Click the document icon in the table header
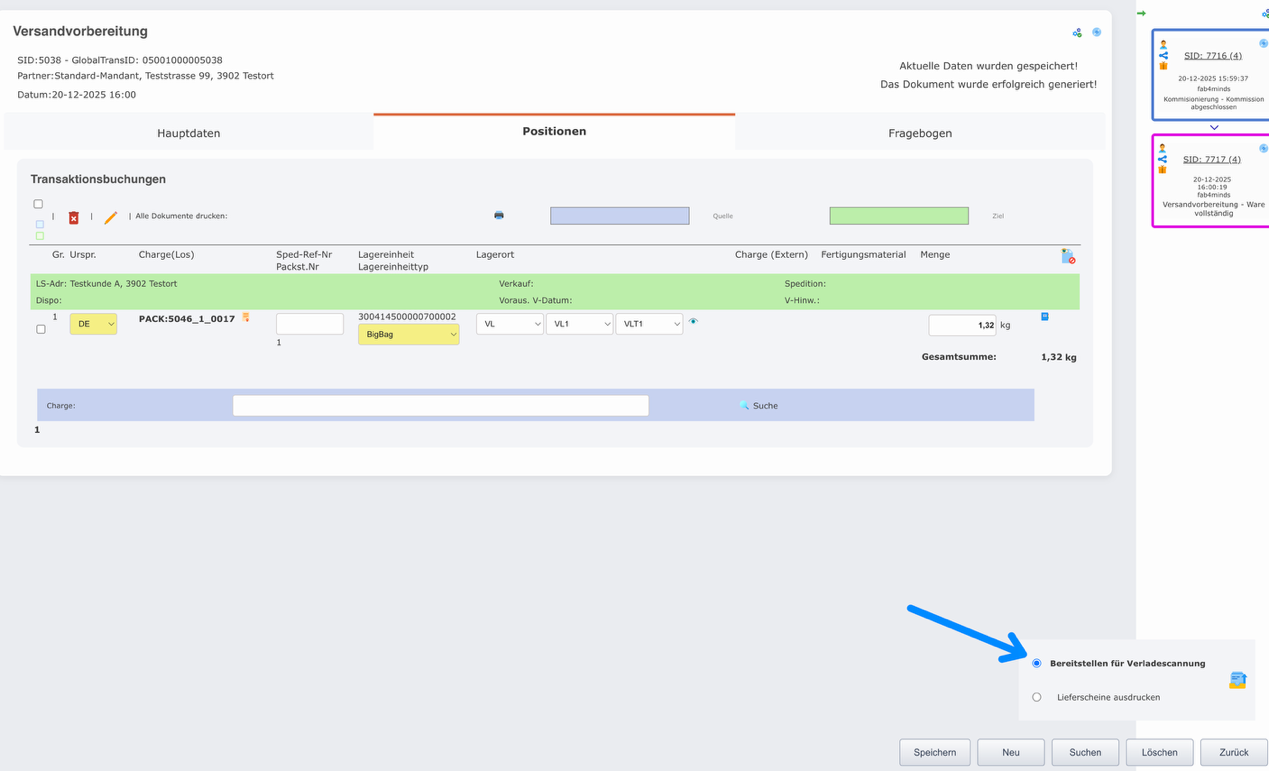The width and height of the screenshot is (1269, 771). 1068,257
